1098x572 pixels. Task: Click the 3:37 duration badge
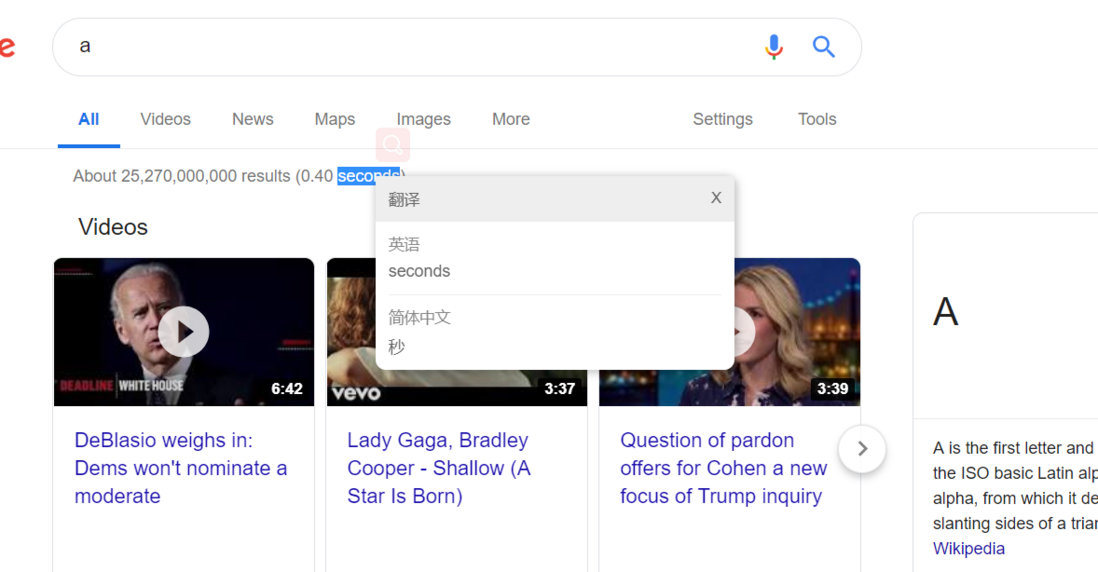[560, 389]
